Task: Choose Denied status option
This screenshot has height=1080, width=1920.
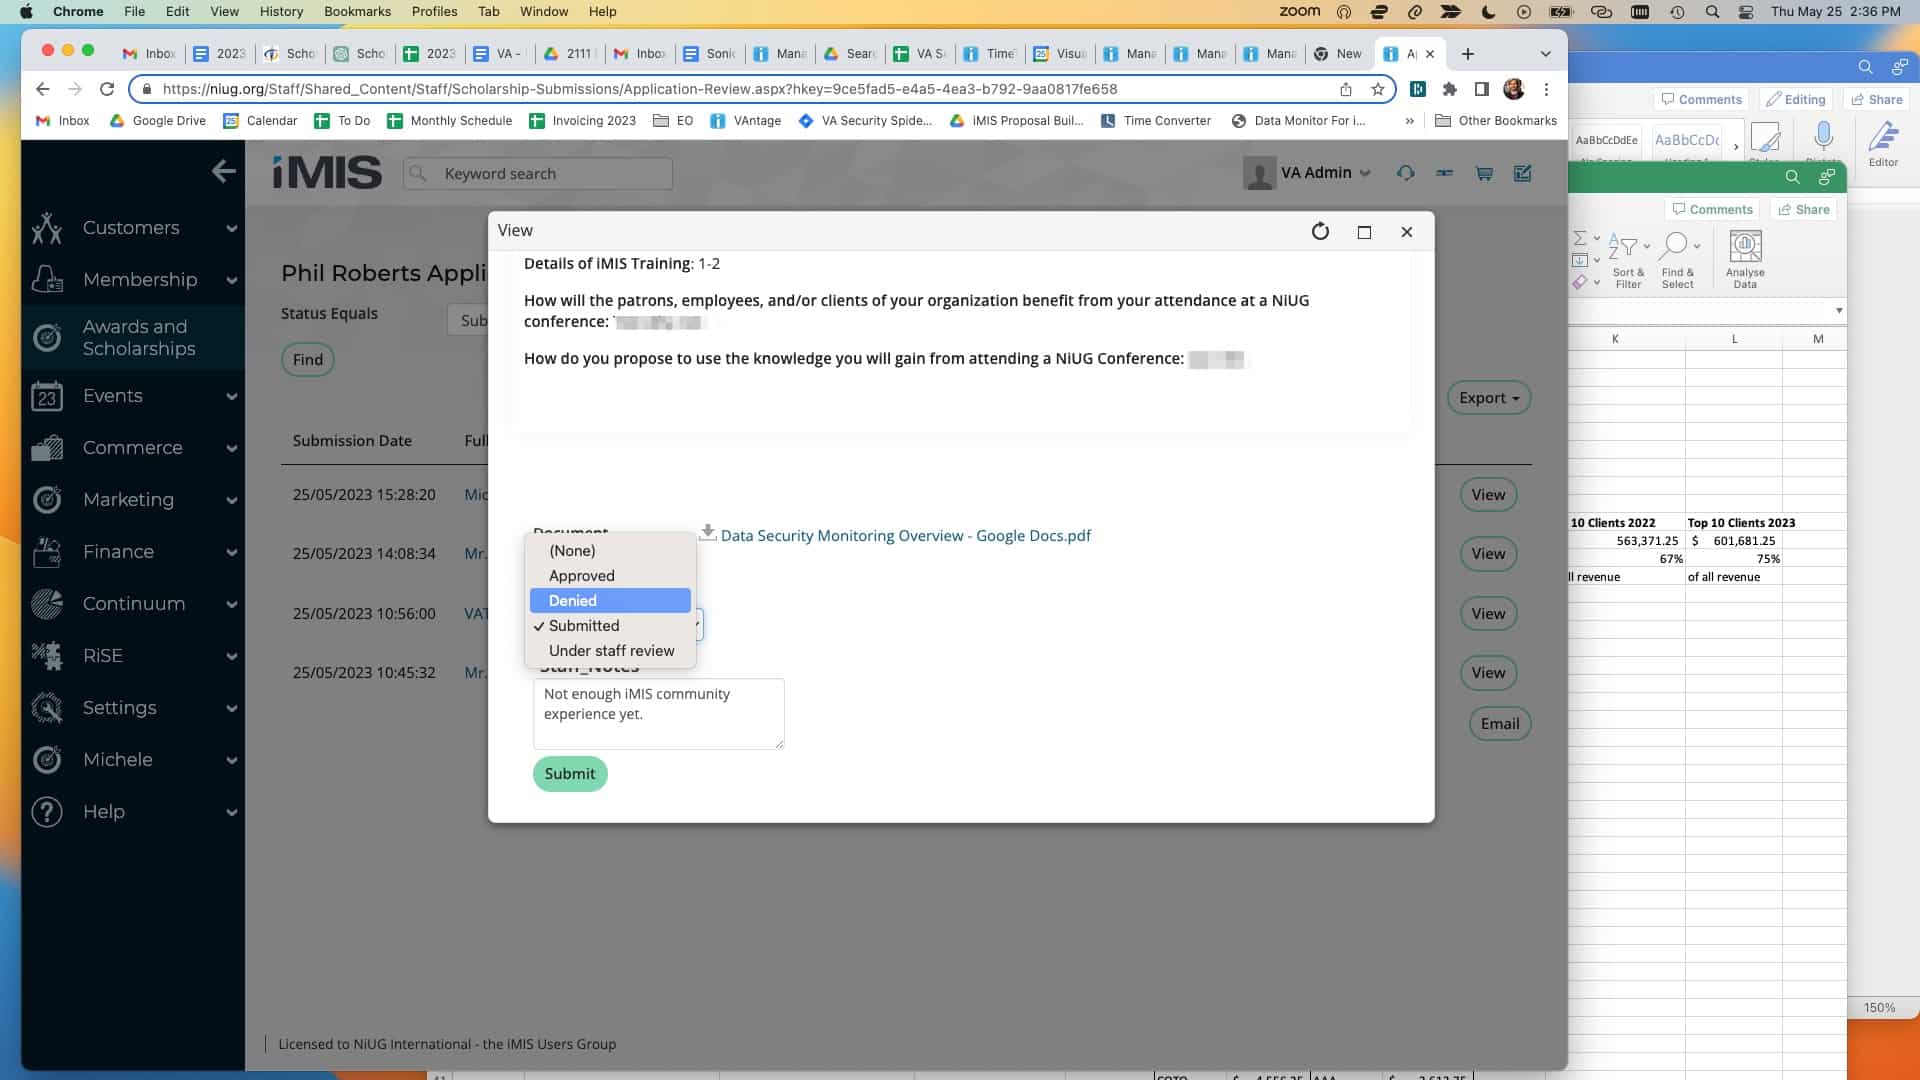Action: [x=610, y=601]
